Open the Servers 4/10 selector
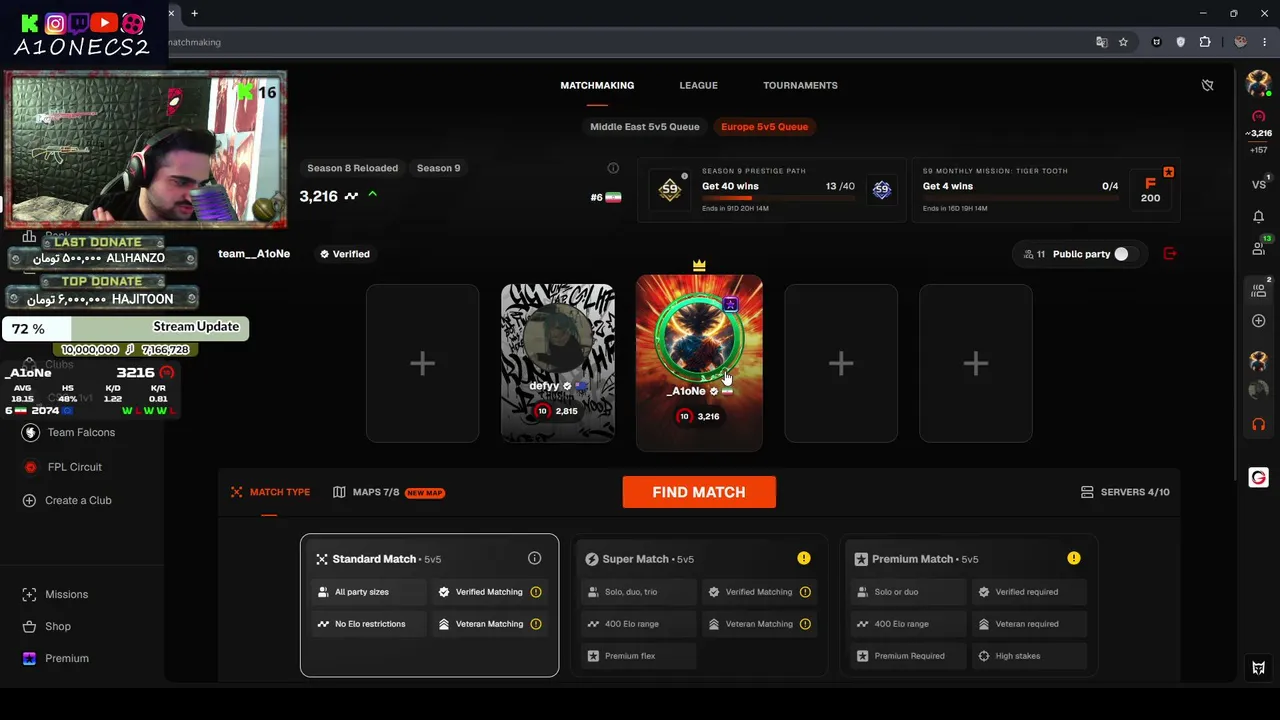 pos(1125,492)
